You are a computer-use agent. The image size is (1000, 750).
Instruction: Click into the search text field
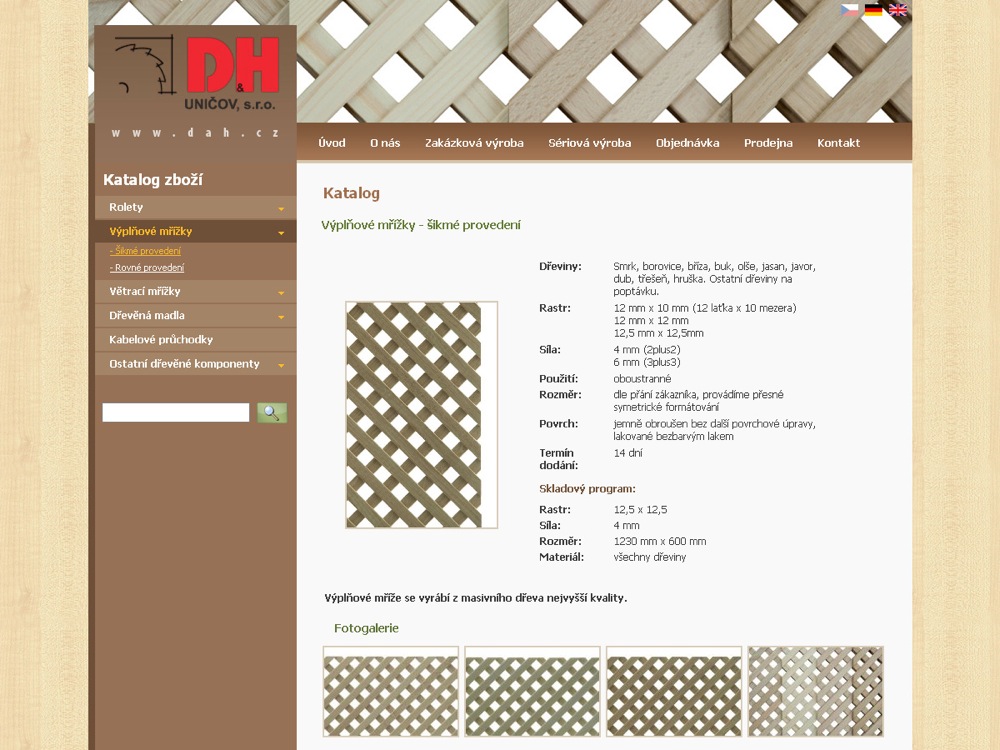[176, 413]
